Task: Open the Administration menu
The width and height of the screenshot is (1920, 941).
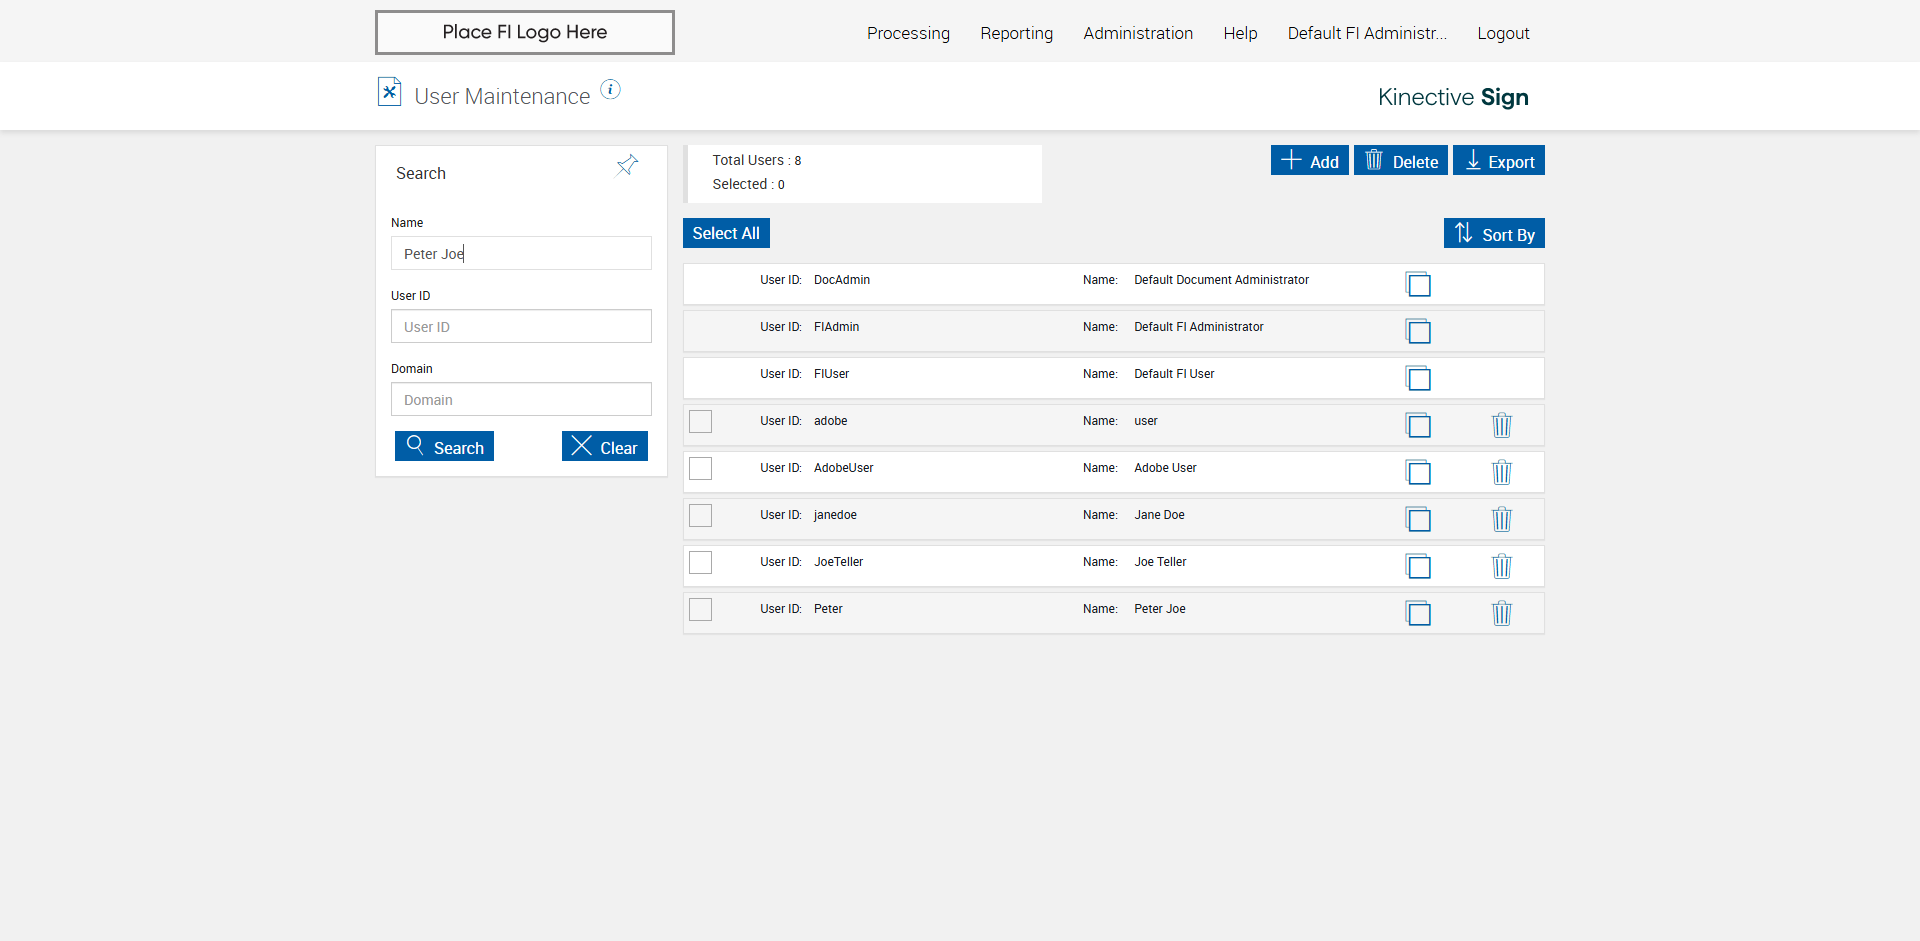Action: tap(1138, 33)
